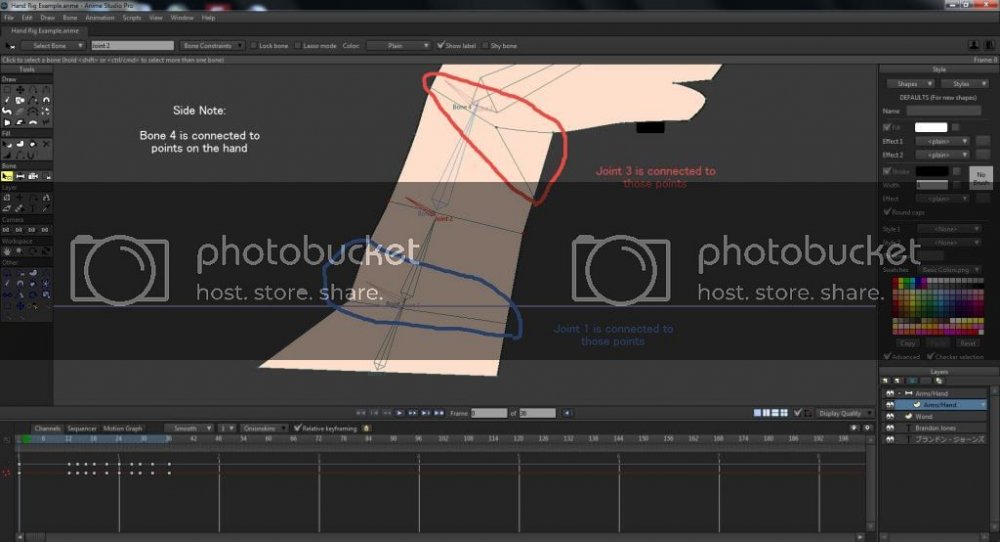Screen dimensions: 1000x542
Task: Toggle Relative keyframing checkbox
Action: (x=297, y=428)
